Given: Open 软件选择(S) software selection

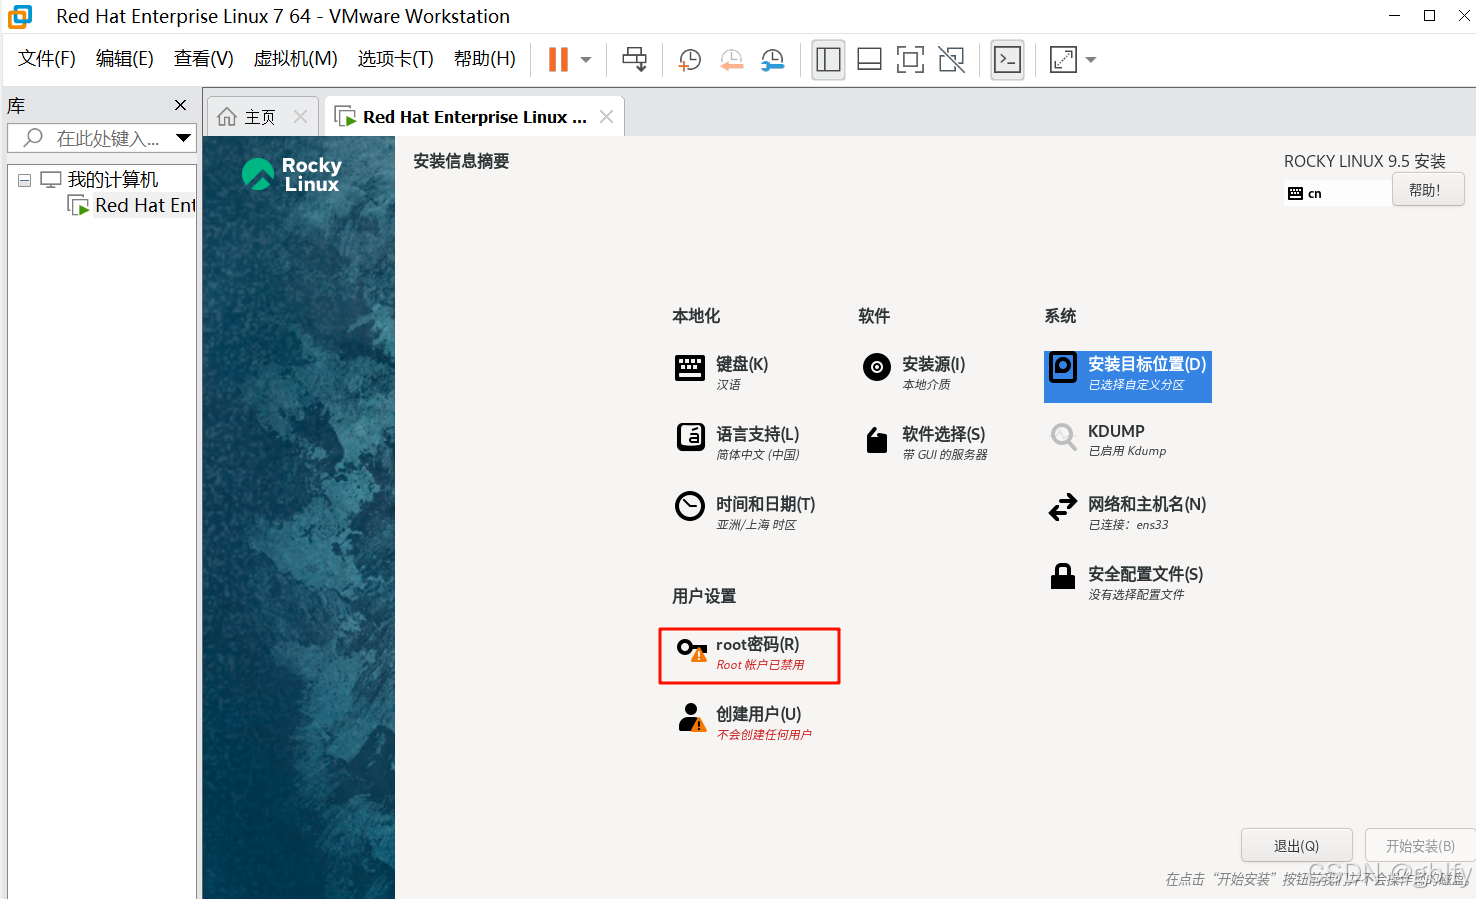Looking at the screenshot, I should coord(926,443).
